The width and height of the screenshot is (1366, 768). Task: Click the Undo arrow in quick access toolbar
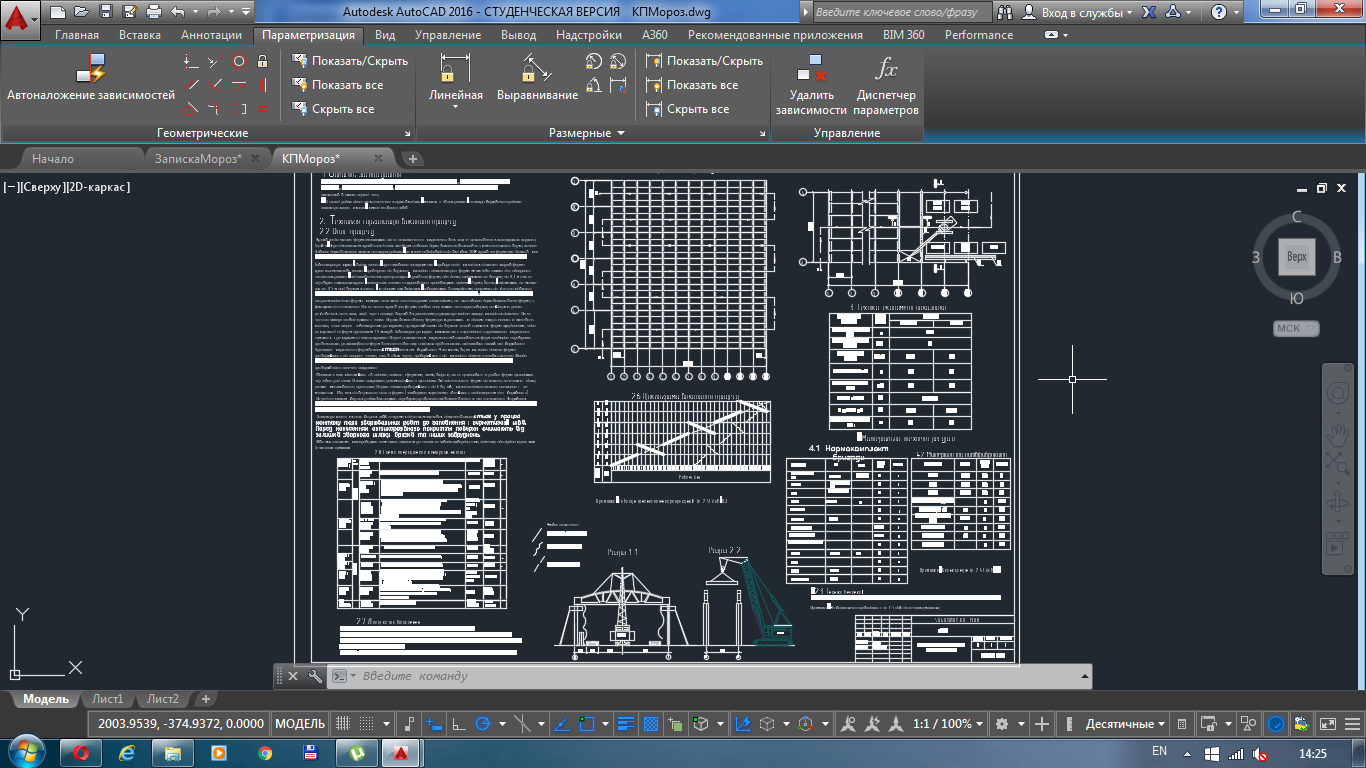[x=179, y=12]
